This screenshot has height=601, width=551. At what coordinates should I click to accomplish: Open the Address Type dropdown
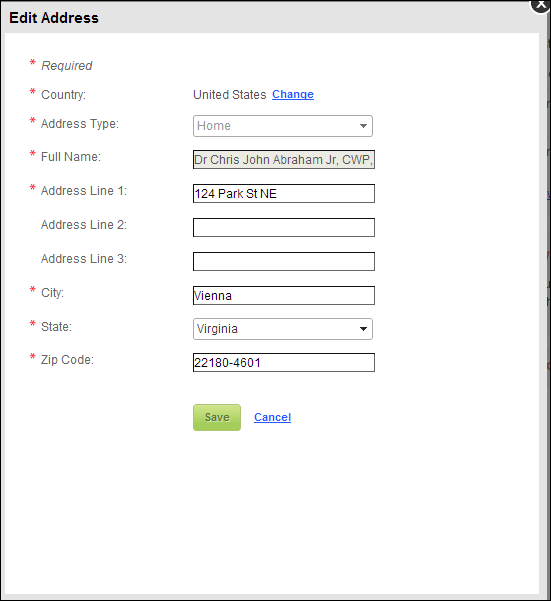(283, 126)
